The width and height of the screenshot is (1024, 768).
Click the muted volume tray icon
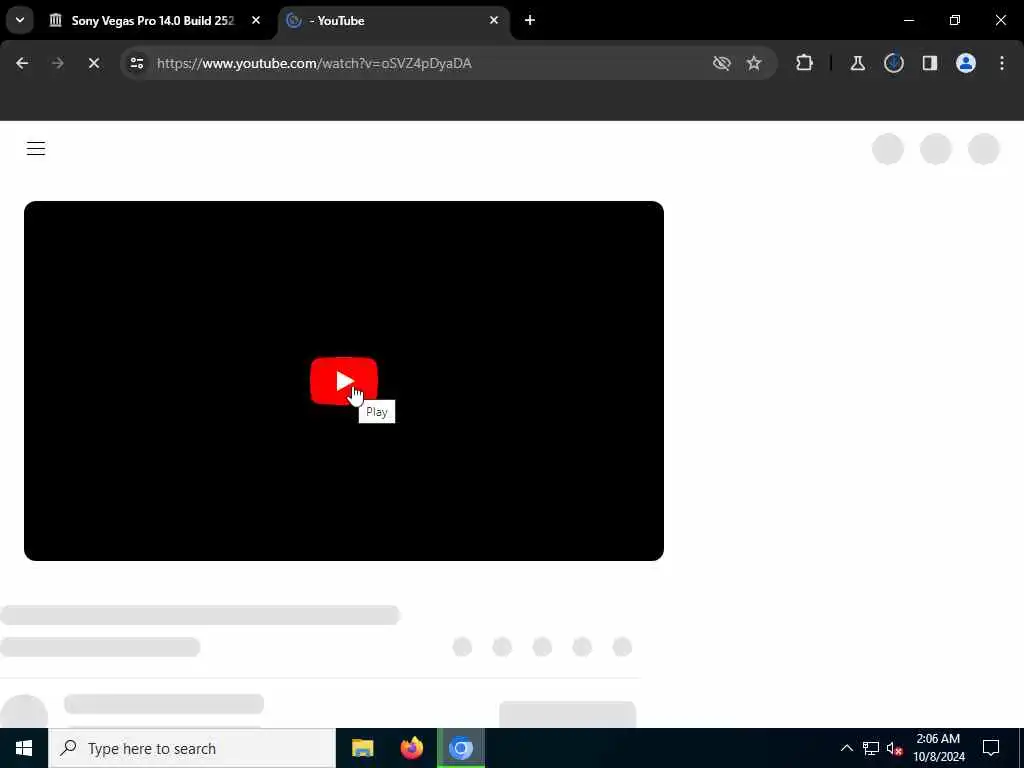point(894,748)
